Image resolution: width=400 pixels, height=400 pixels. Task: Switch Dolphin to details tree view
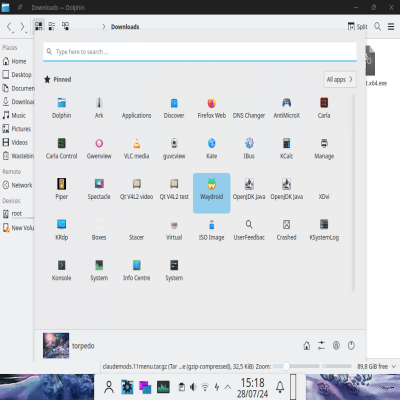click(x=65, y=26)
